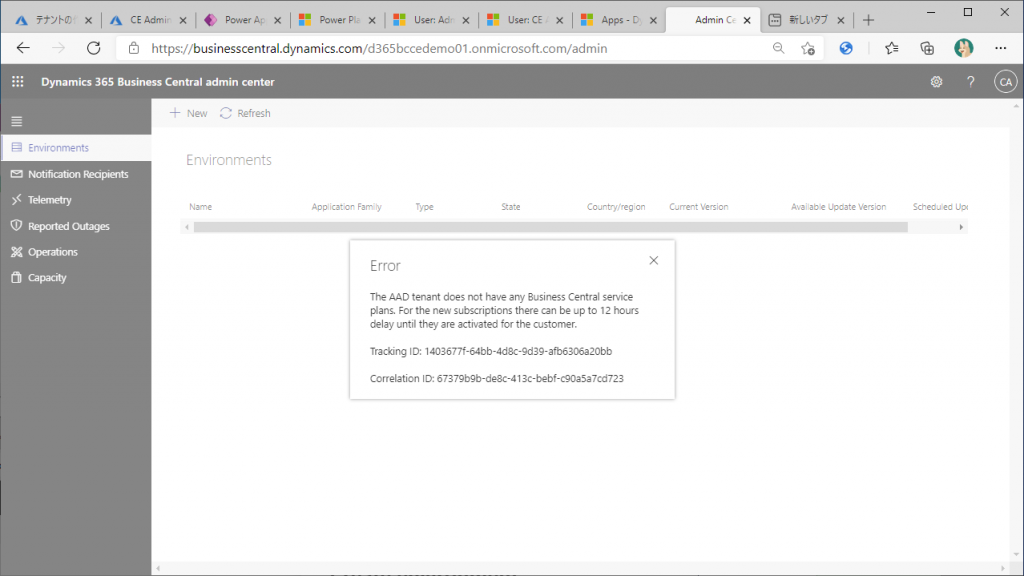The width and height of the screenshot is (1024, 576).
Task: Open a new browser tab
Action: click(868, 20)
